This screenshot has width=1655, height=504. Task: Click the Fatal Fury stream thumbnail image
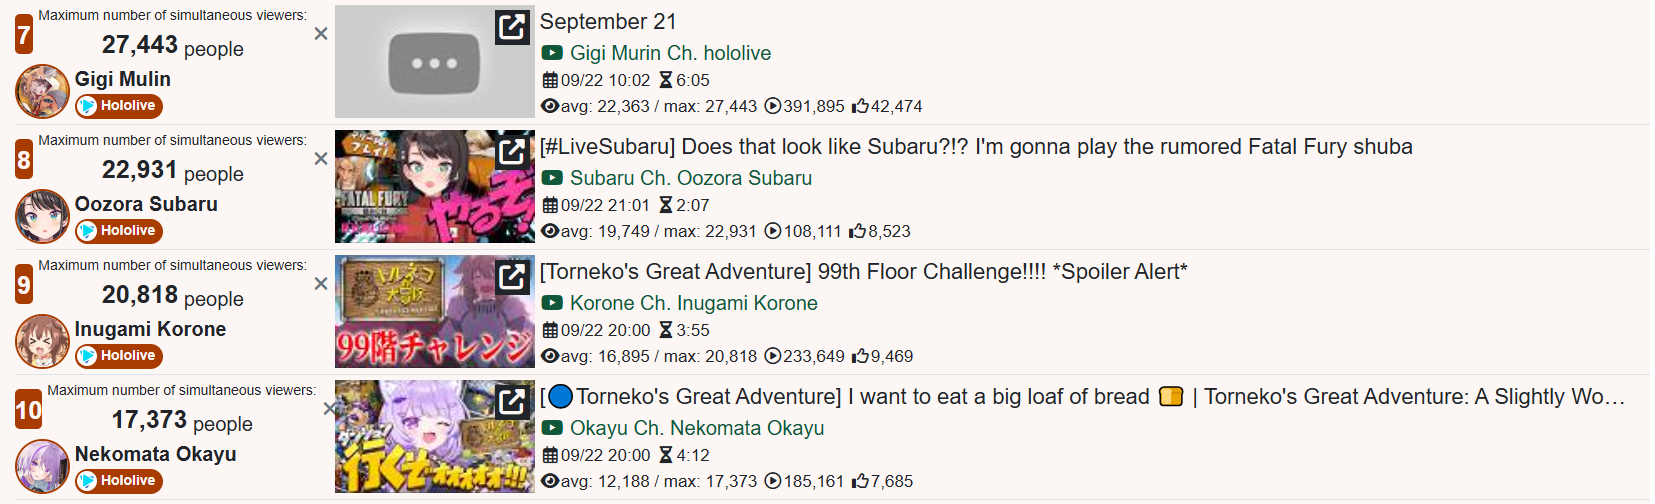pyautogui.click(x=435, y=187)
